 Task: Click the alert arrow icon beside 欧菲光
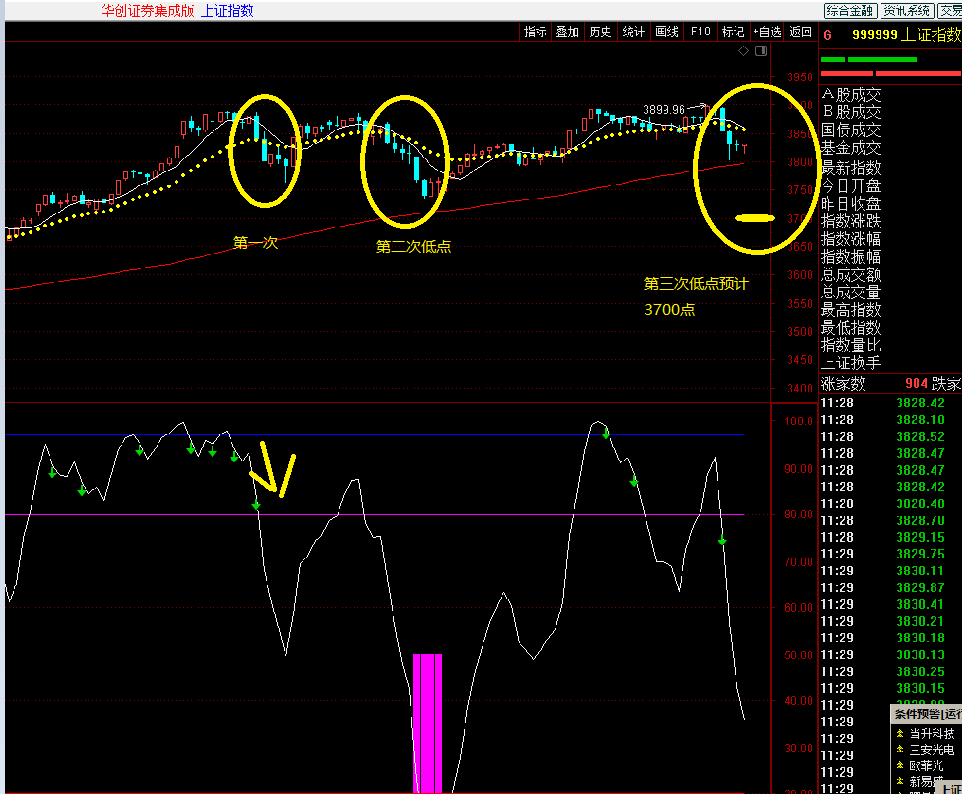[x=900, y=765]
